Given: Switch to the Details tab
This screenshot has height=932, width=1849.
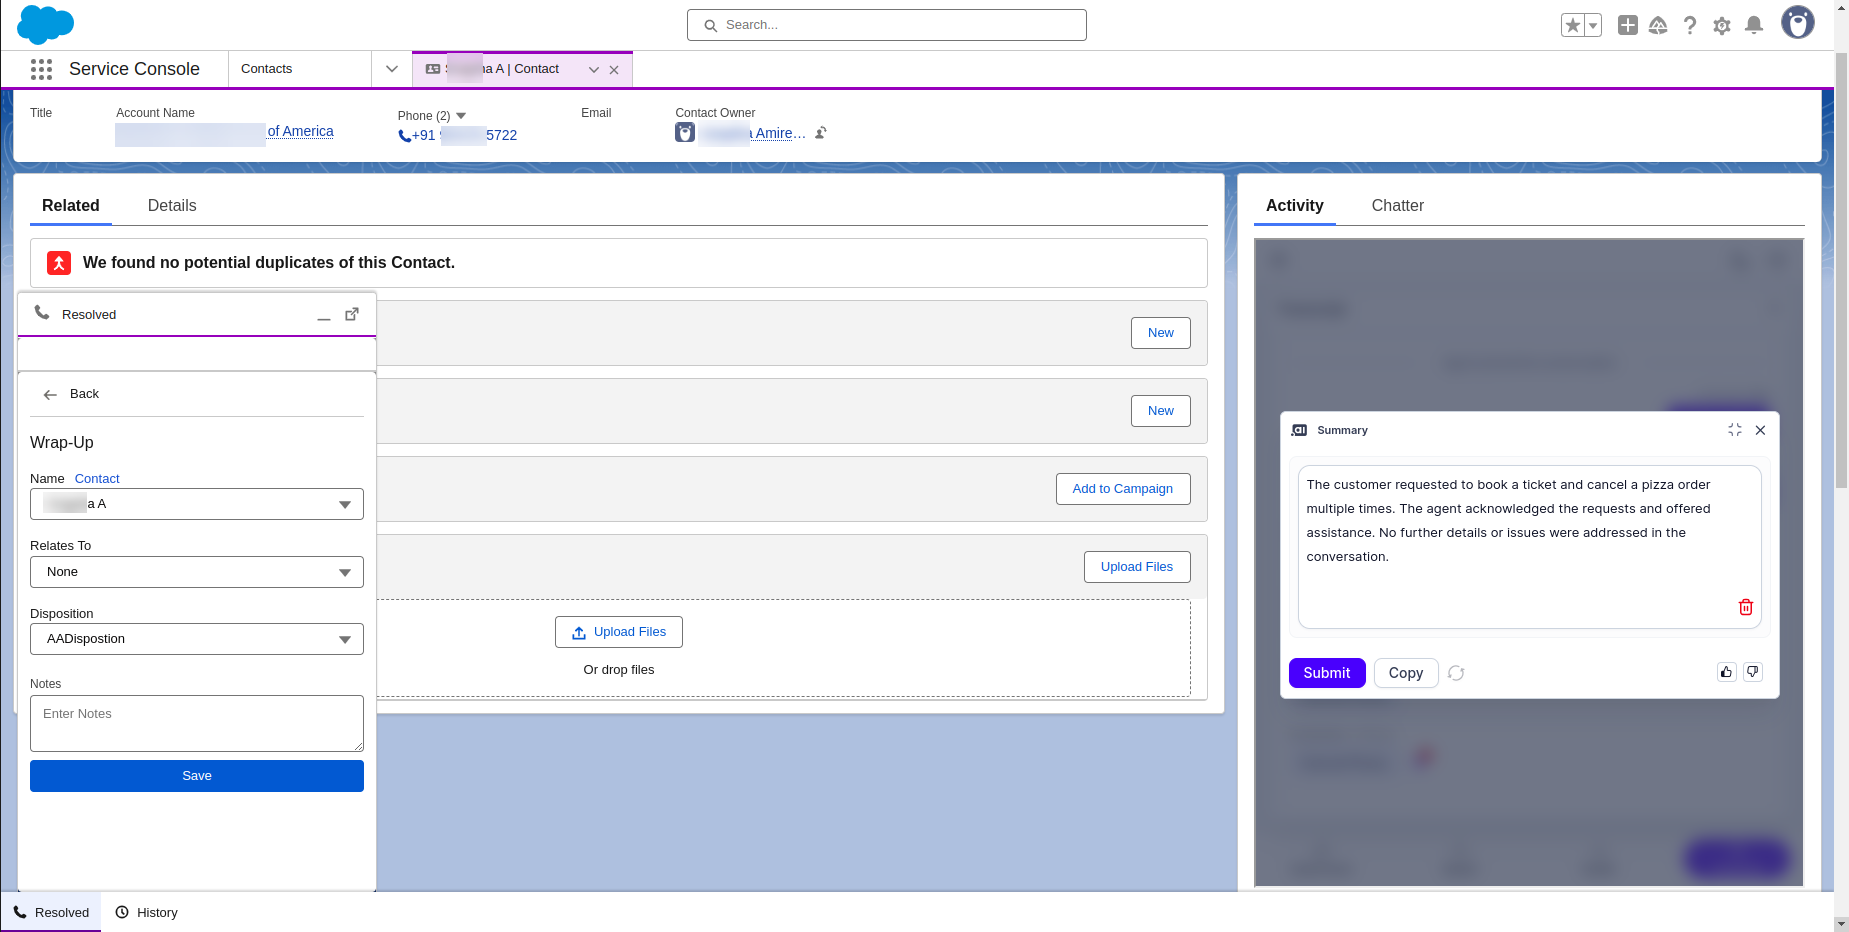Looking at the screenshot, I should [x=172, y=205].
